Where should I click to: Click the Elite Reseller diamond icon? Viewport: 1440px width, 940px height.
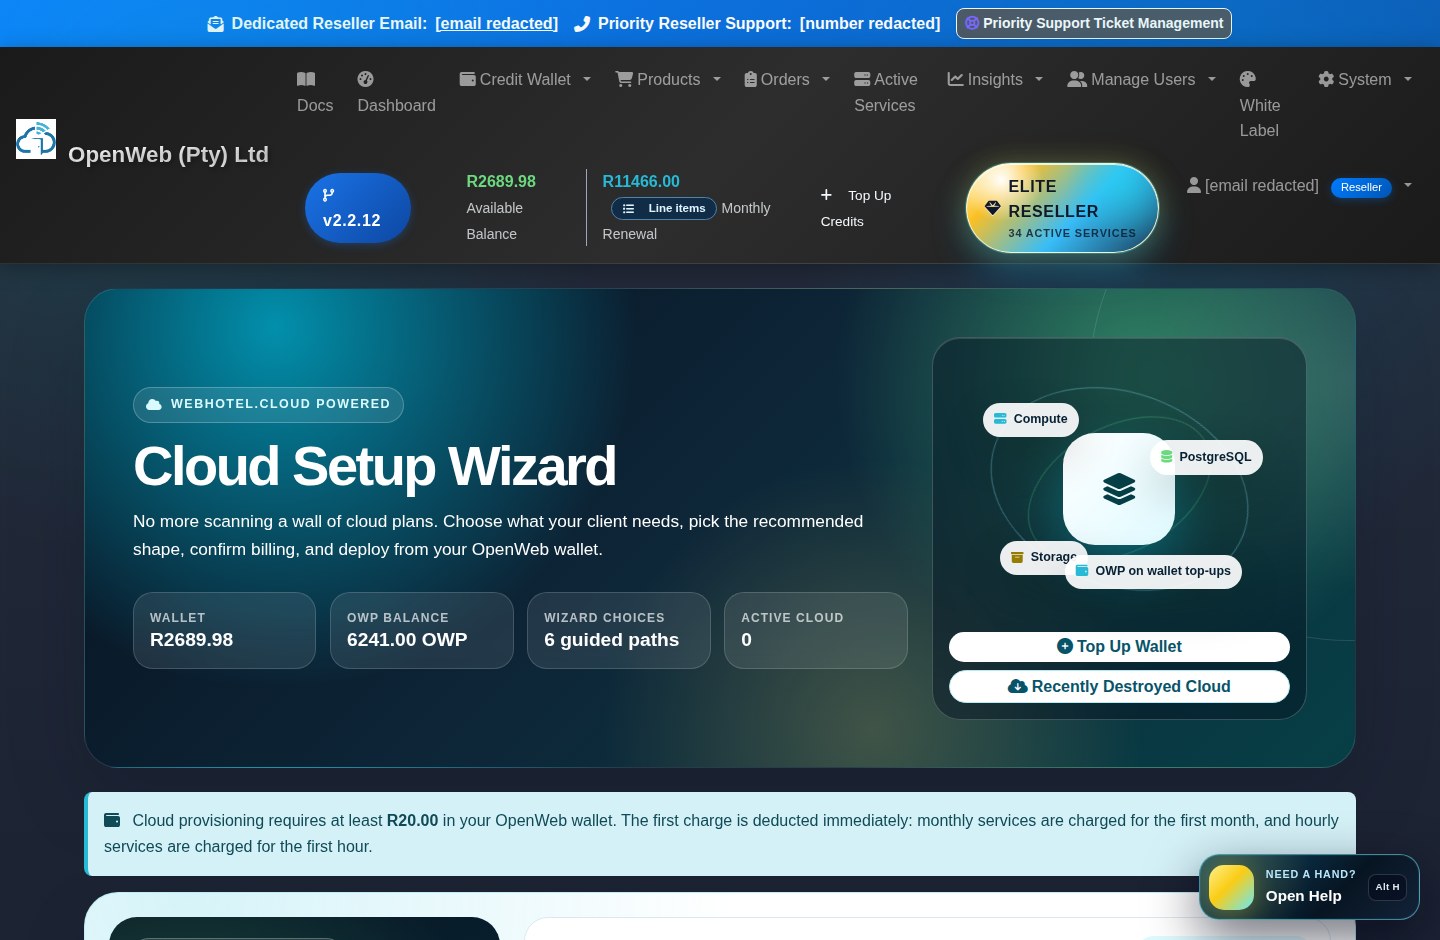point(993,208)
